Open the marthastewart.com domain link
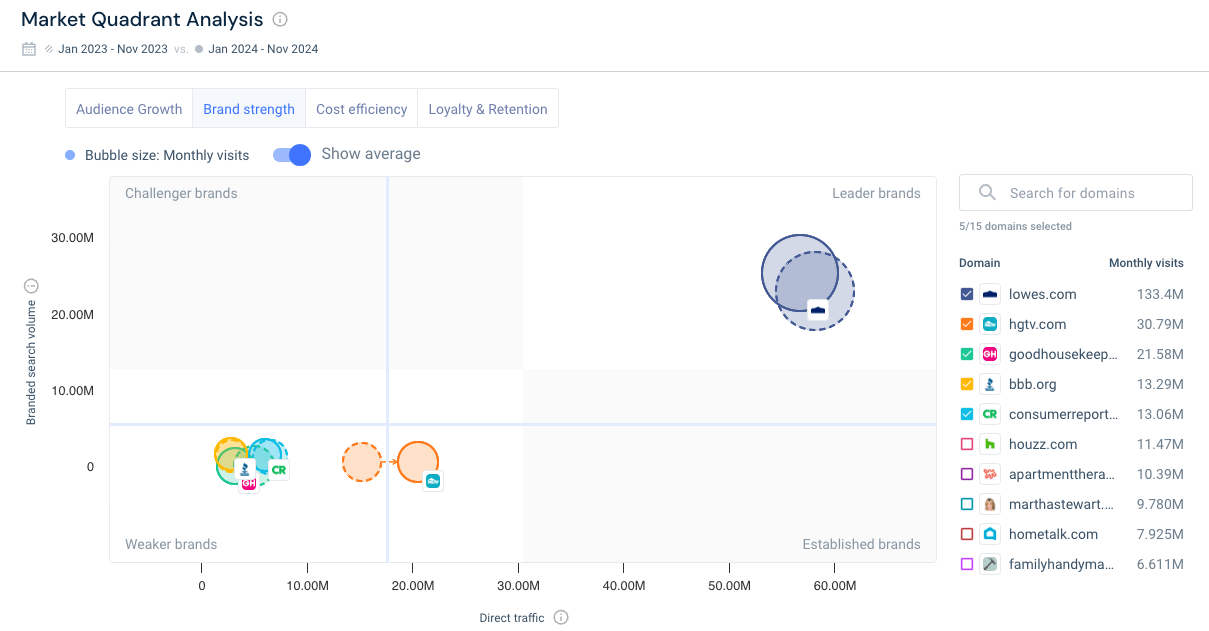Screen dimensions: 1209x631 pos(1060,504)
